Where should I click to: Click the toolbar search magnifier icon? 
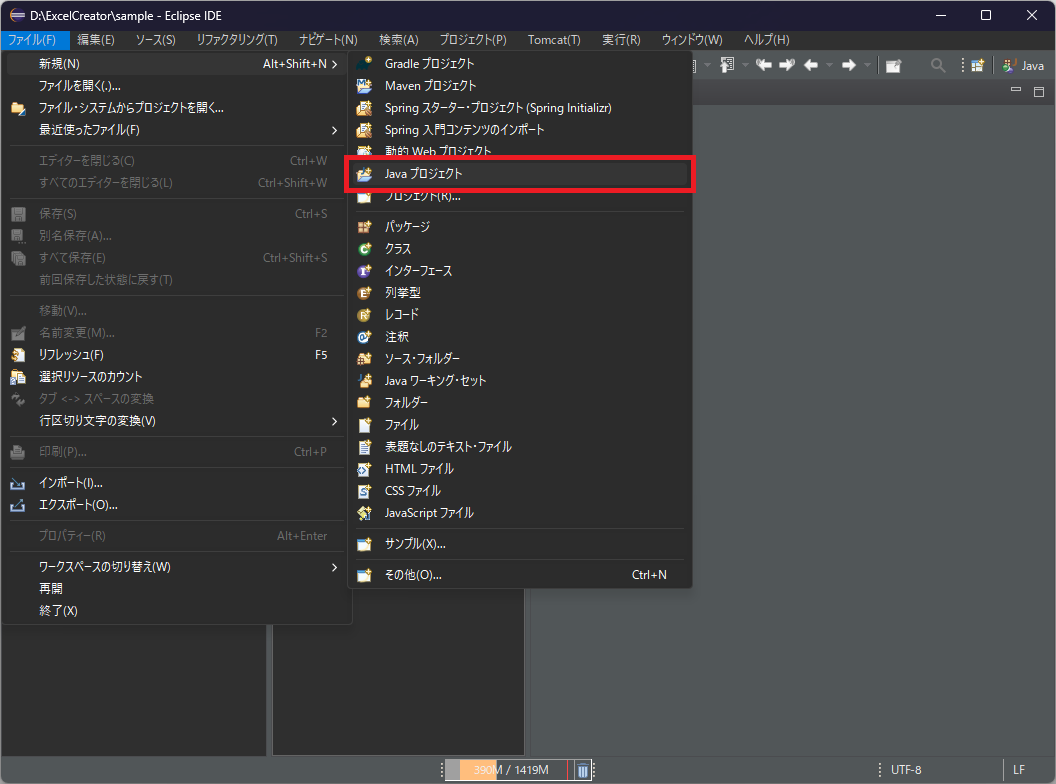point(937,65)
